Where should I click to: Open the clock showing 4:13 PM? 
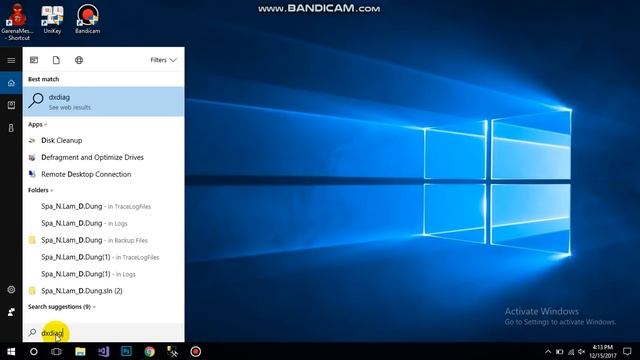click(603, 351)
